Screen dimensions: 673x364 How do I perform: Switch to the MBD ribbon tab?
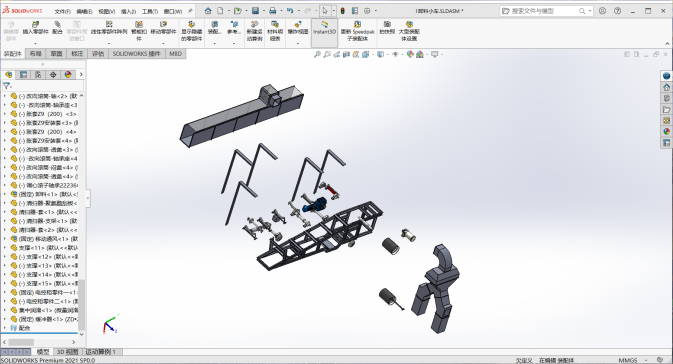[175, 54]
